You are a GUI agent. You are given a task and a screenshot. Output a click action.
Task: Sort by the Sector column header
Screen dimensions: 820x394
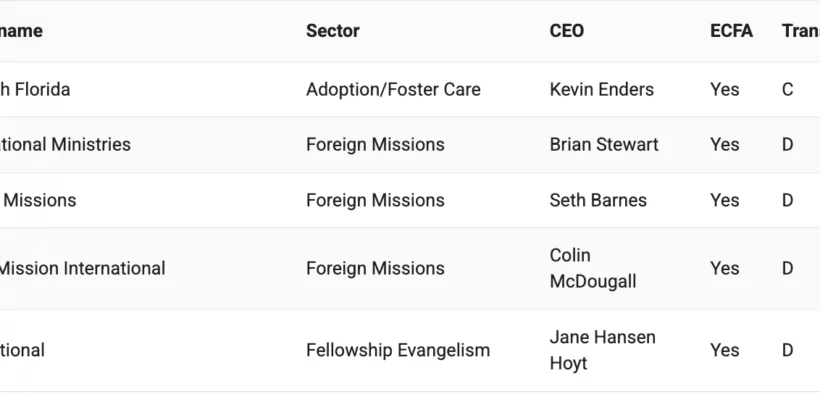[x=333, y=31]
